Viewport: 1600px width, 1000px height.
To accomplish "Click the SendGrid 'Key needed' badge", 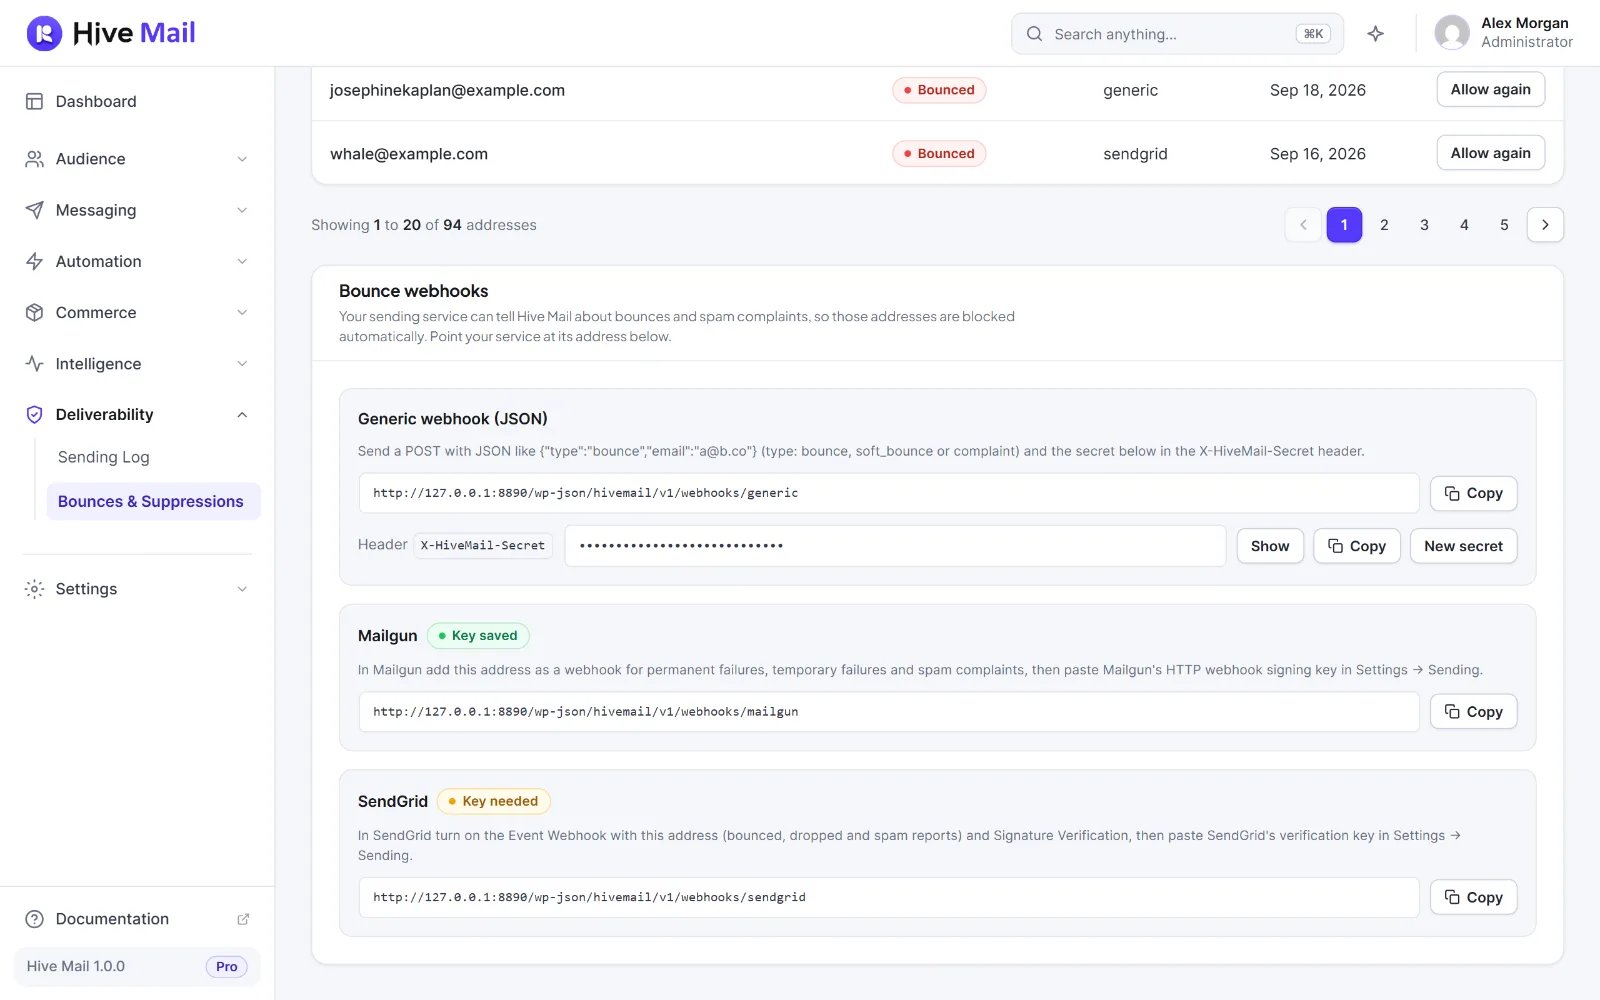I will pos(494,801).
